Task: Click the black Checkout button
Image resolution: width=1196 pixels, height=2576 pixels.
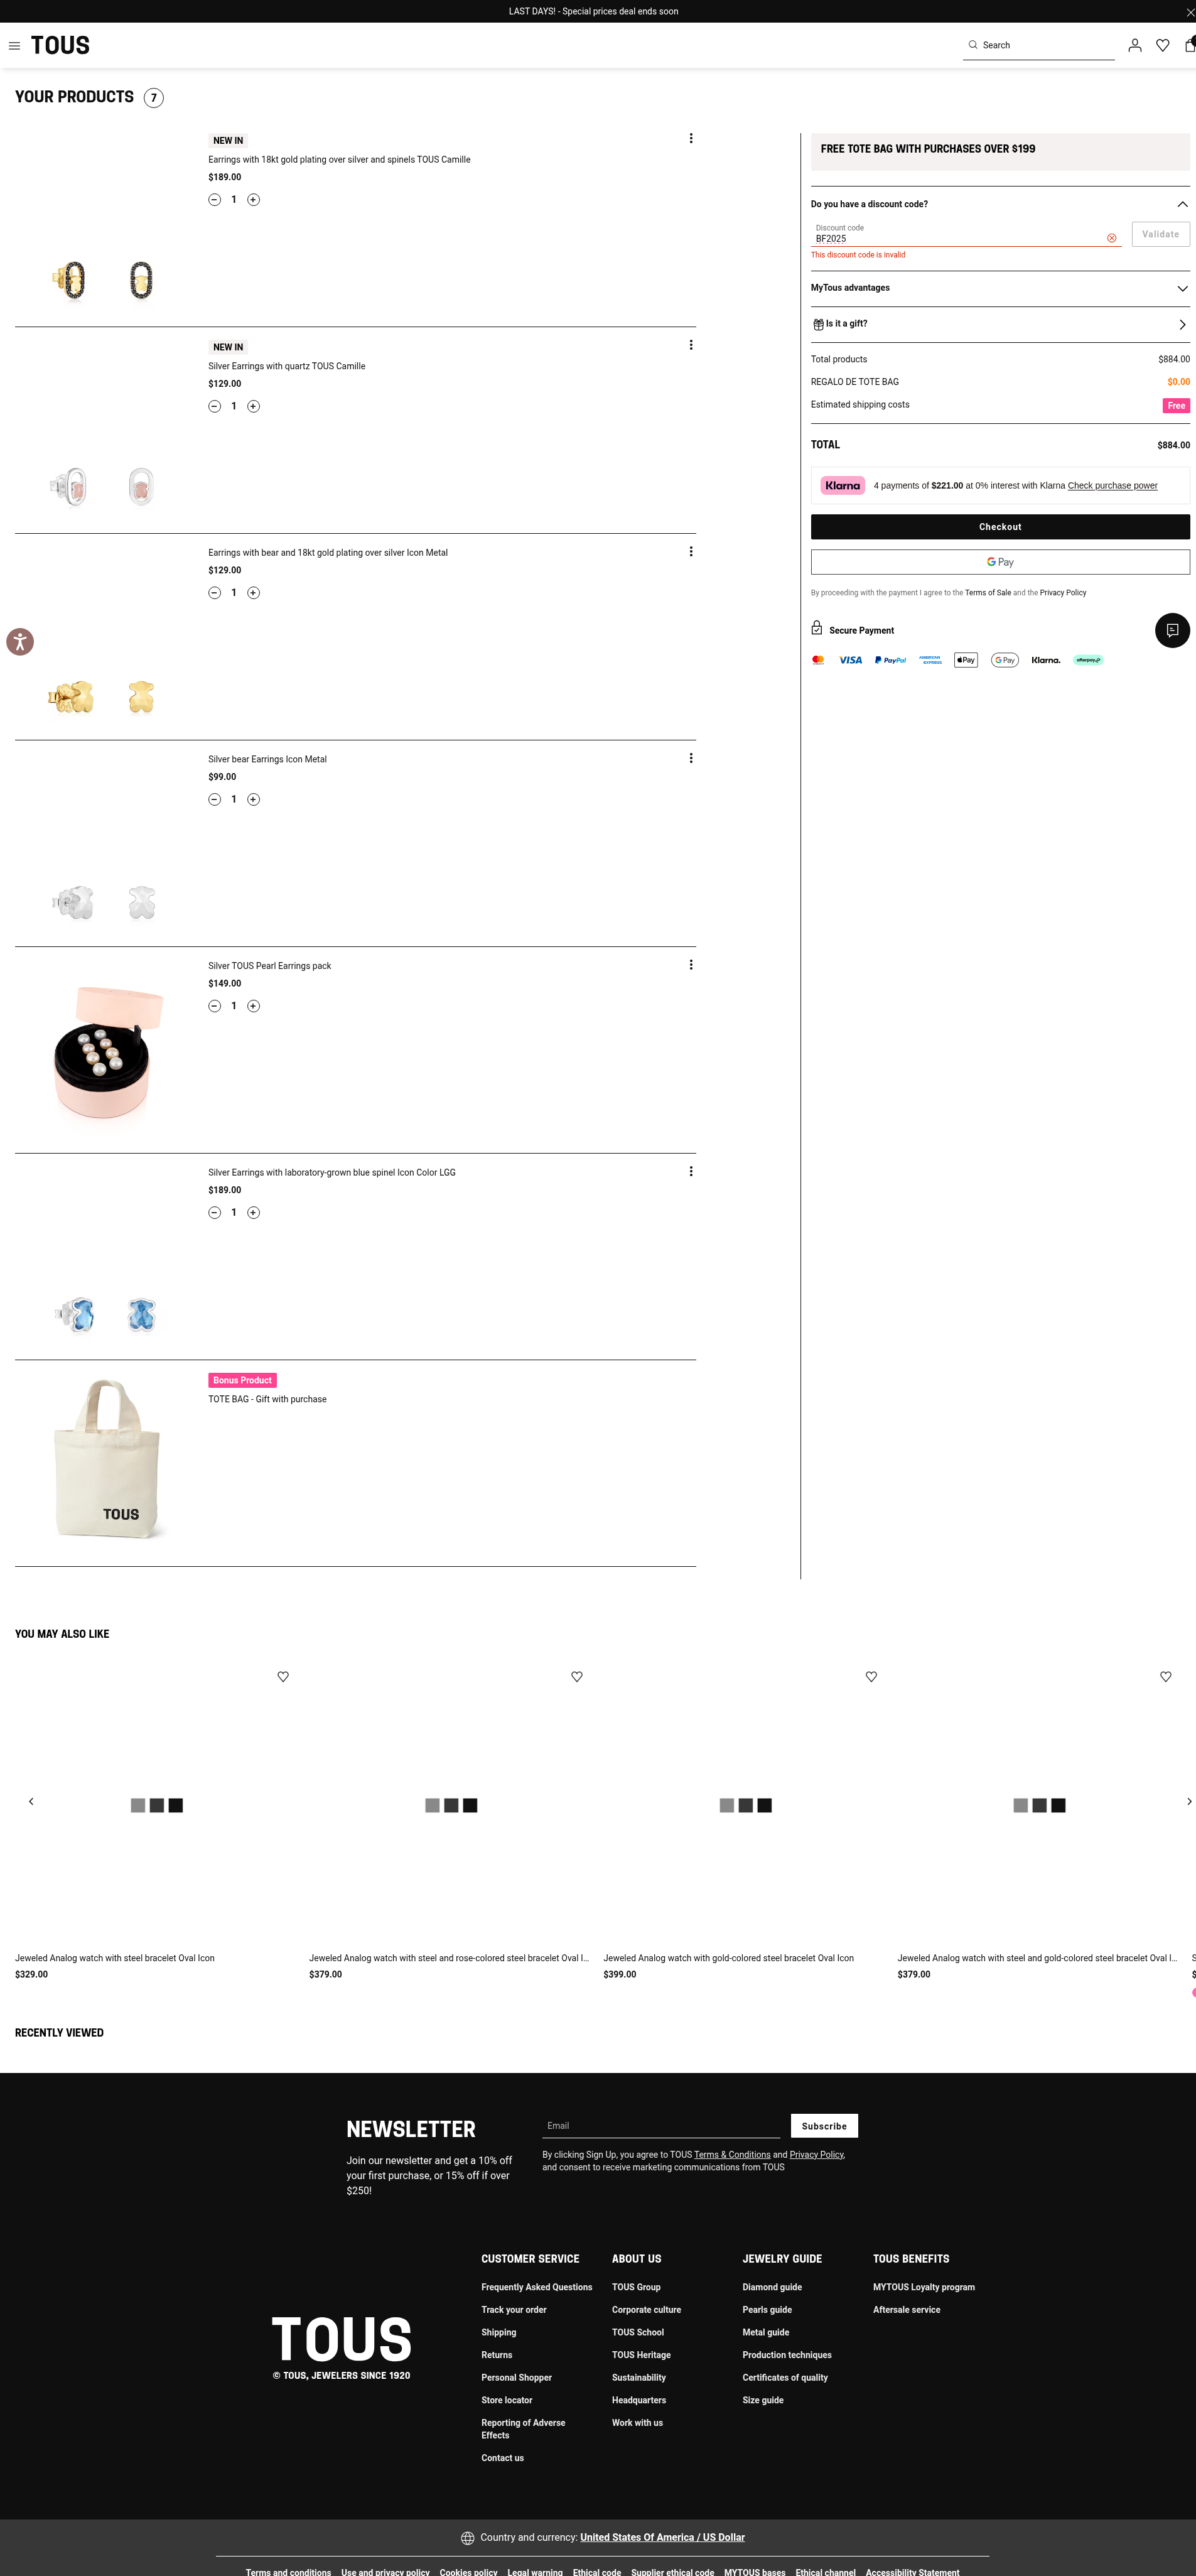Action: [x=1000, y=527]
